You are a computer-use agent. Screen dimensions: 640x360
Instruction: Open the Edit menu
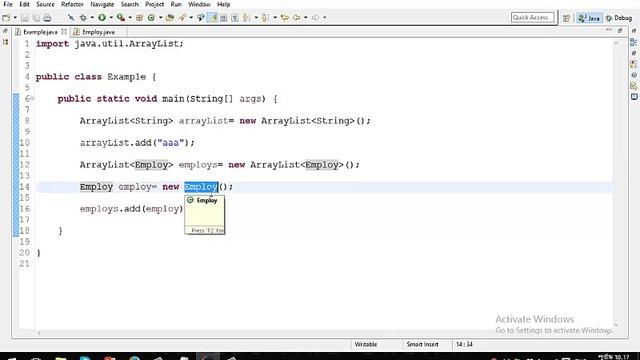pos(24,4)
